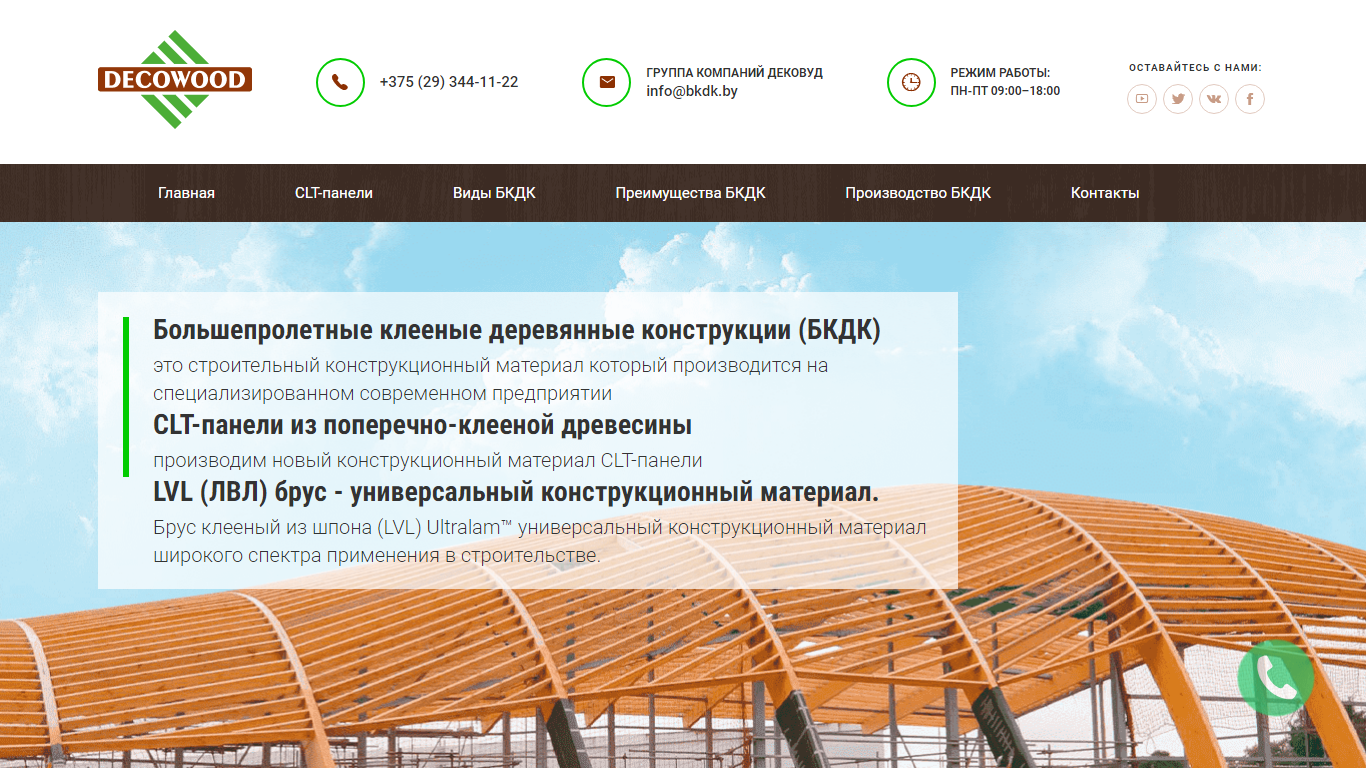1366x768 pixels.
Task: Click the envelope email icon
Action: [607, 82]
